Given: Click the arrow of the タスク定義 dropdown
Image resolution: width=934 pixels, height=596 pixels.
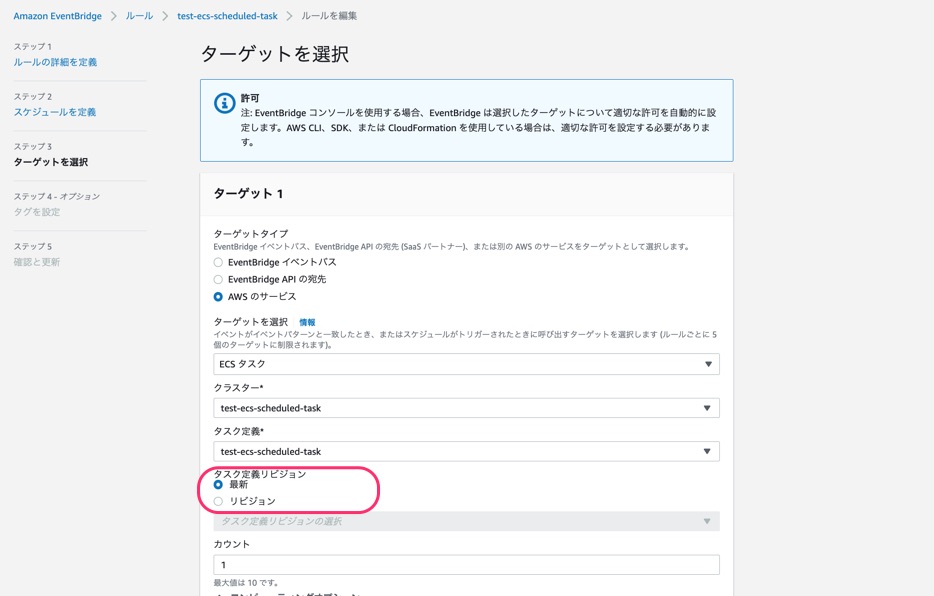Looking at the screenshot, I should pyautogui.click(x=707, y=451).
